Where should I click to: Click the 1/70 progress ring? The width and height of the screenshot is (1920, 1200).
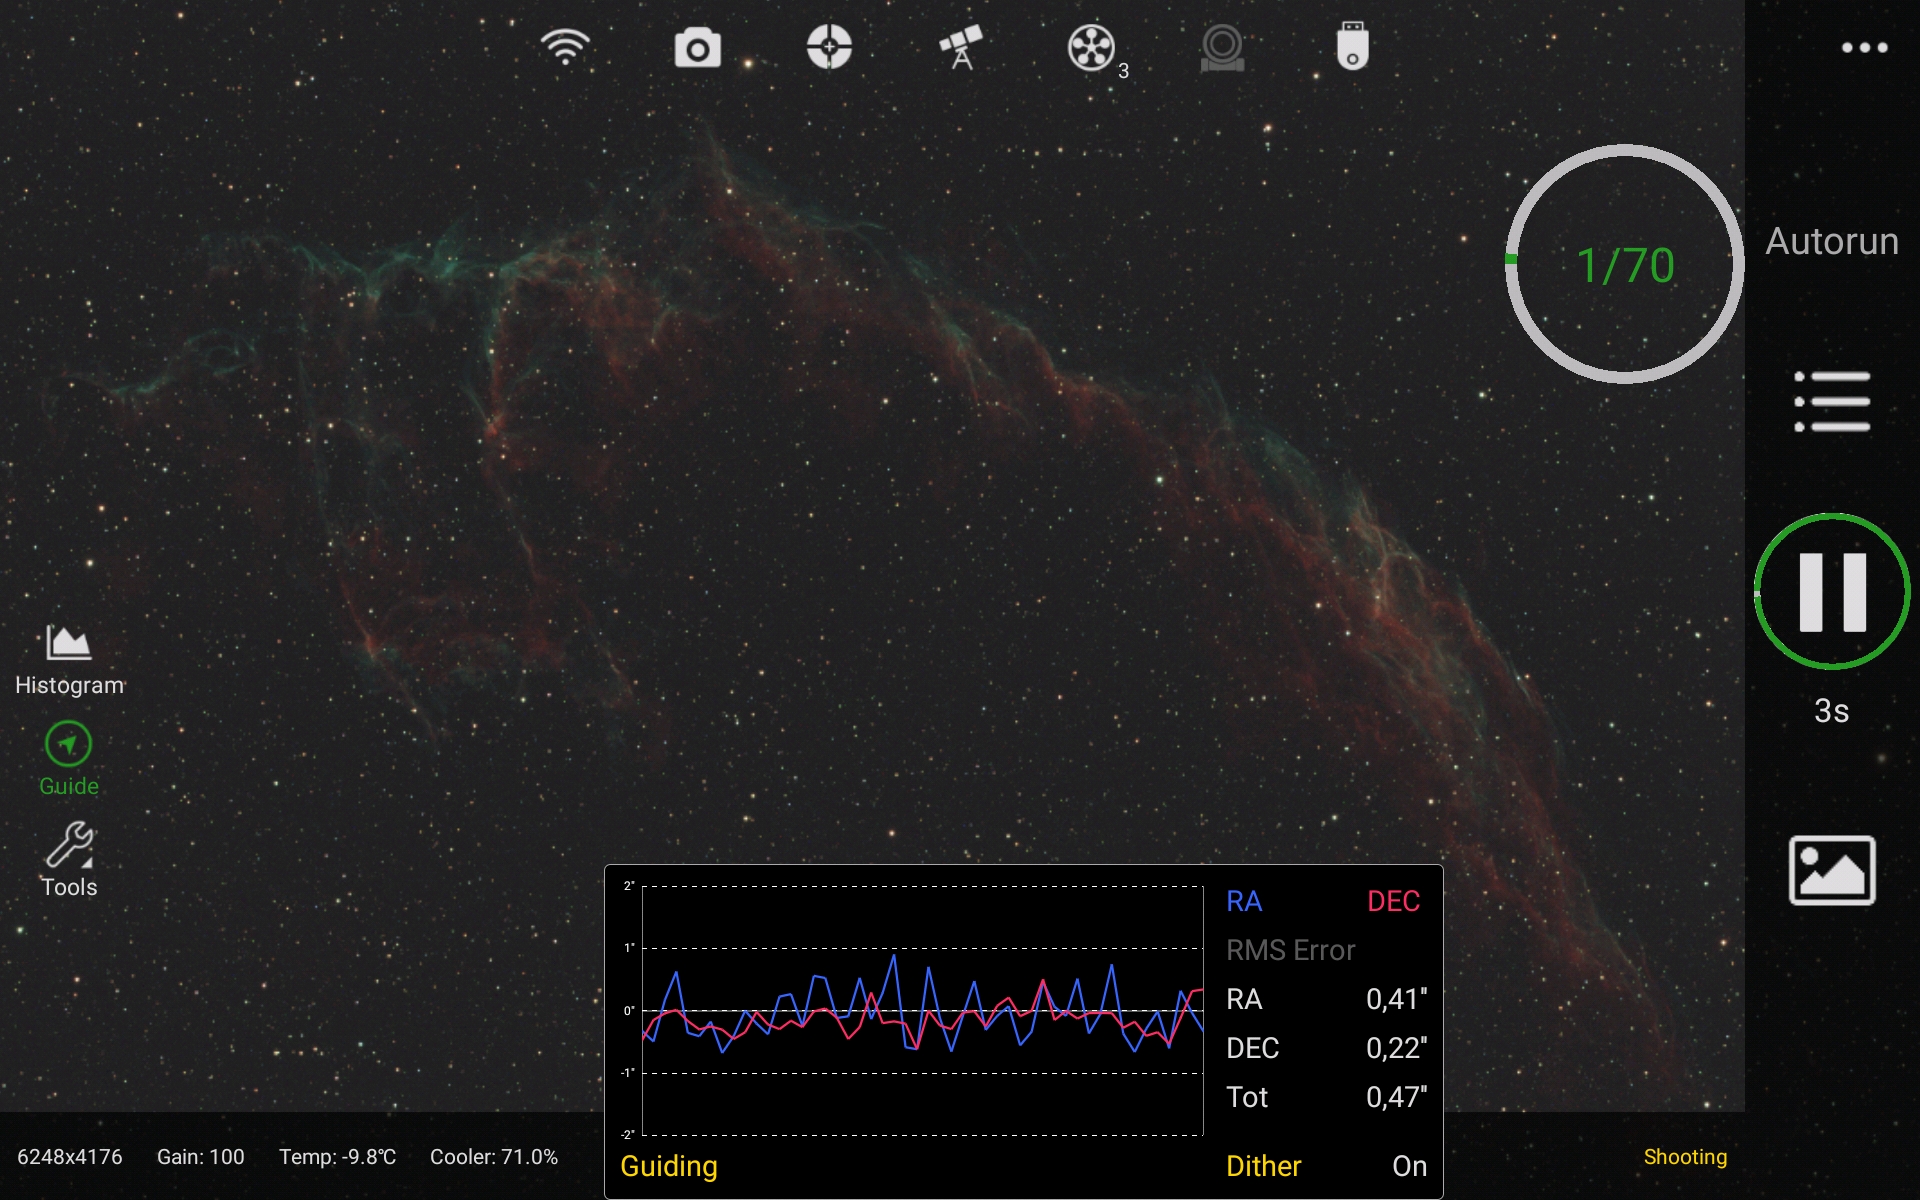point(1625,265)
